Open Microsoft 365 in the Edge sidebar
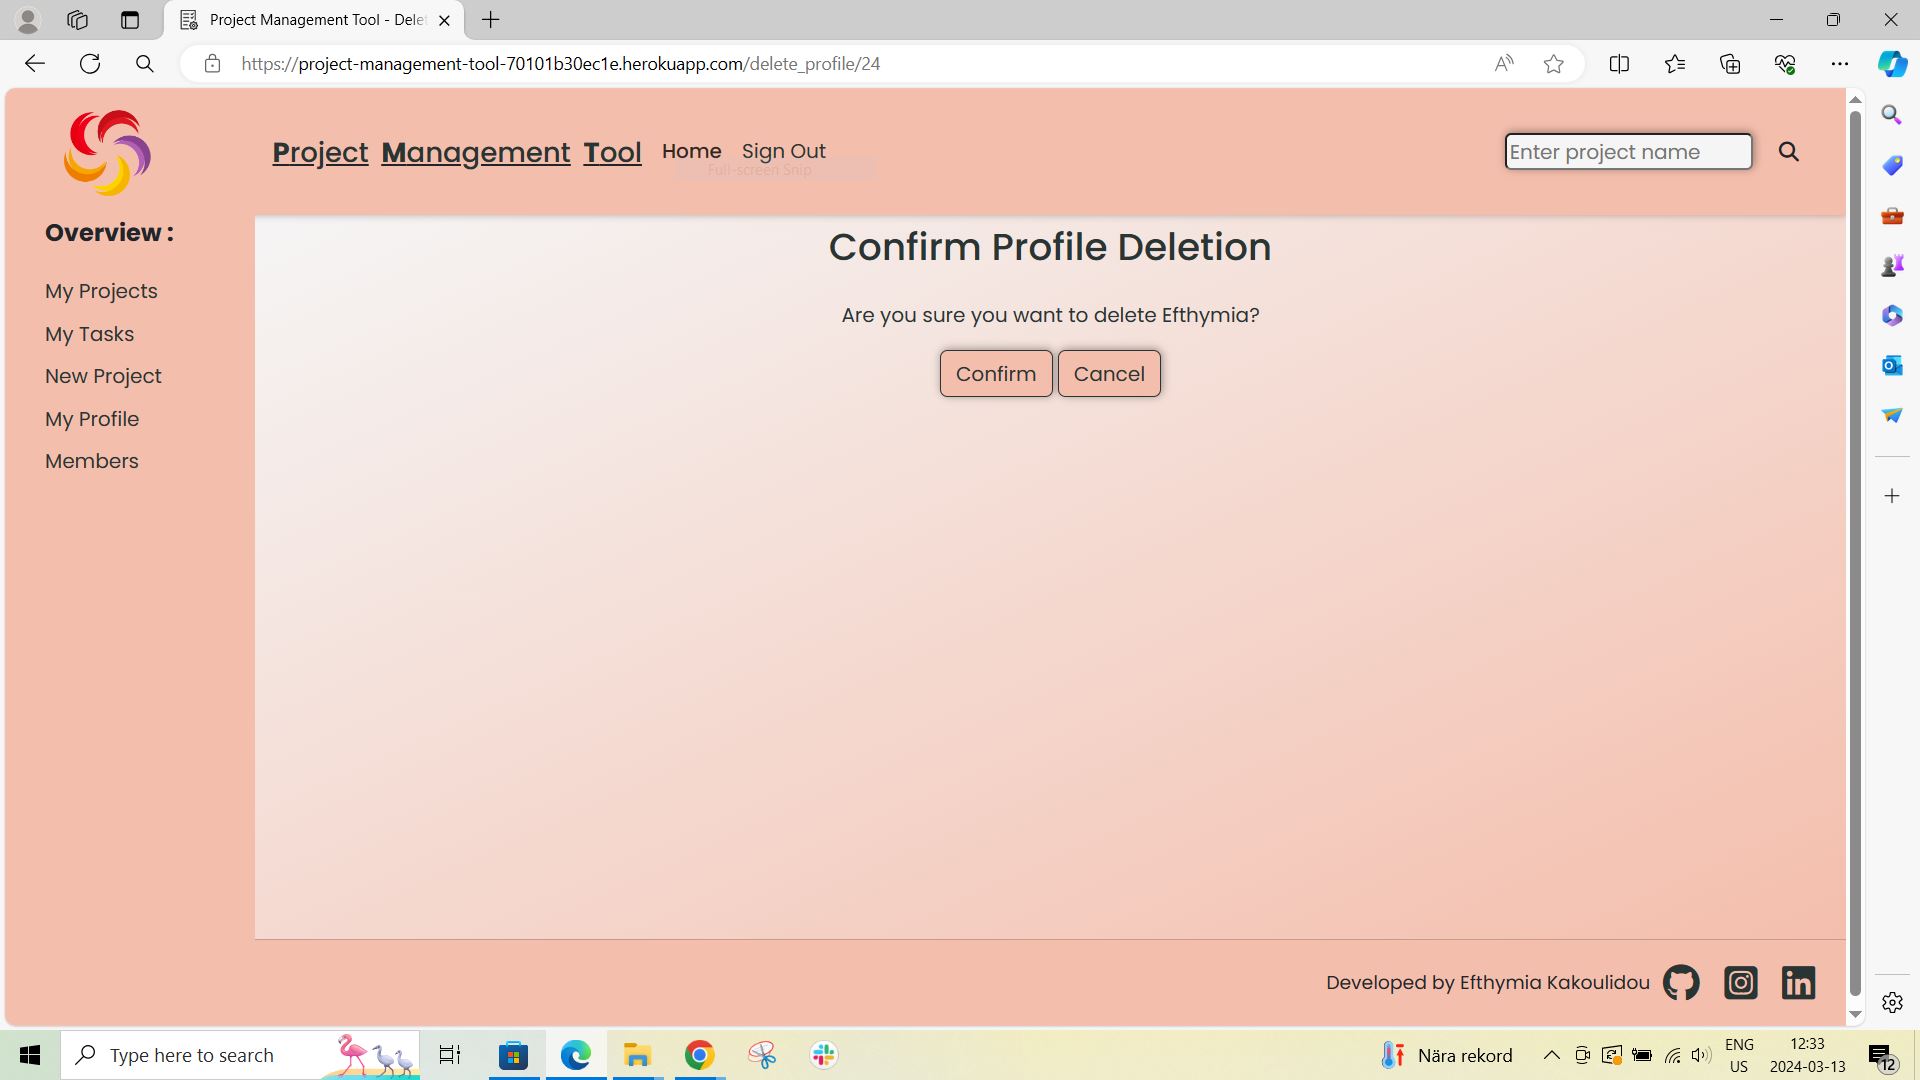 [x=1891, y=315]
